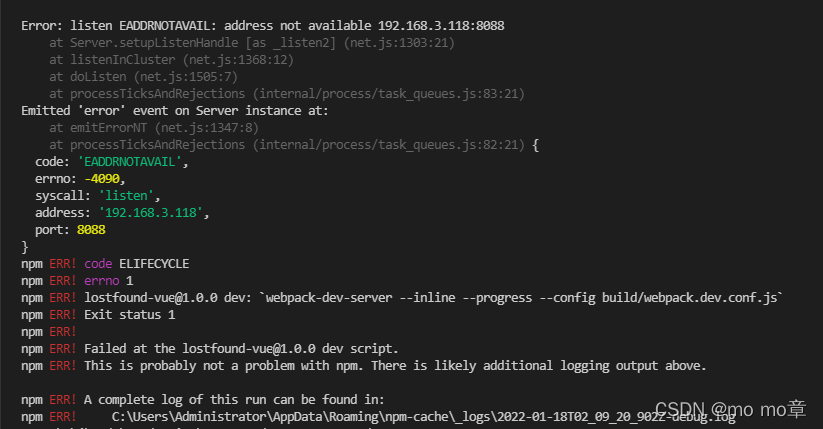Click the yellow errno value -4090

pyautogui.click(x=102, y=179)
